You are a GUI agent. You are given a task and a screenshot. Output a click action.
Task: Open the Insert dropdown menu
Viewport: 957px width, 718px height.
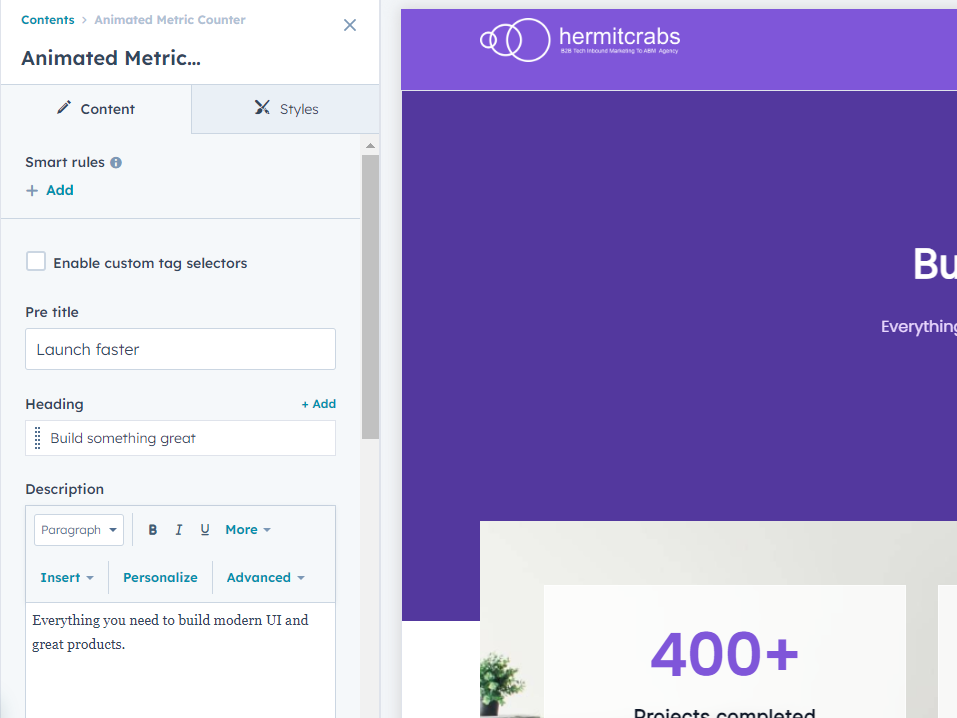(x=67, y=578)
